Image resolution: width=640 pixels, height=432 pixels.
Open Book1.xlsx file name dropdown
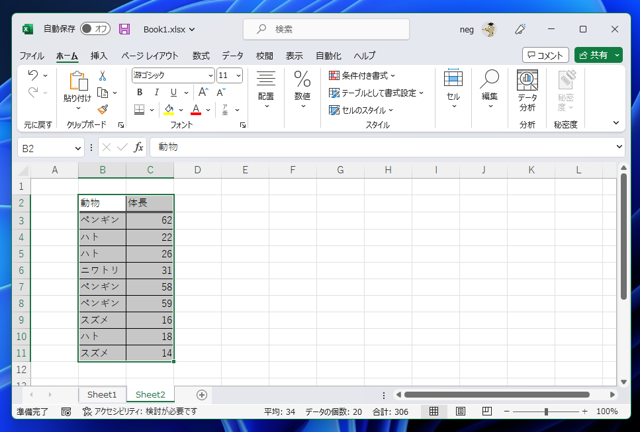coord(169,29)
